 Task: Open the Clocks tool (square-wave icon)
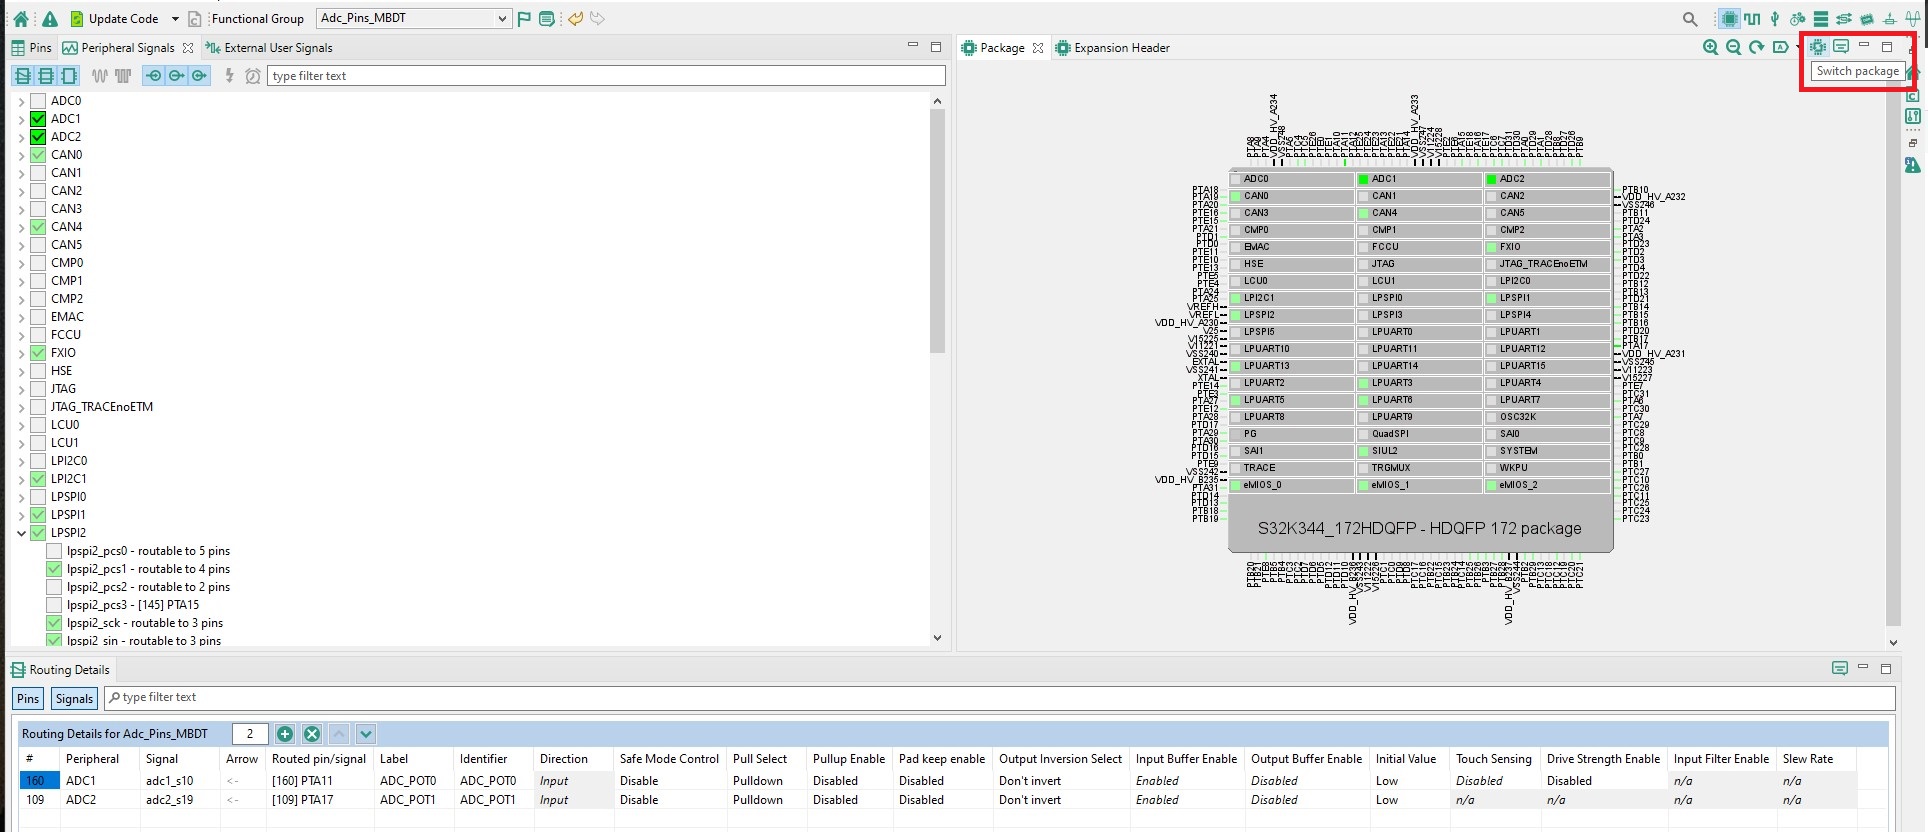coord(1752,18)
